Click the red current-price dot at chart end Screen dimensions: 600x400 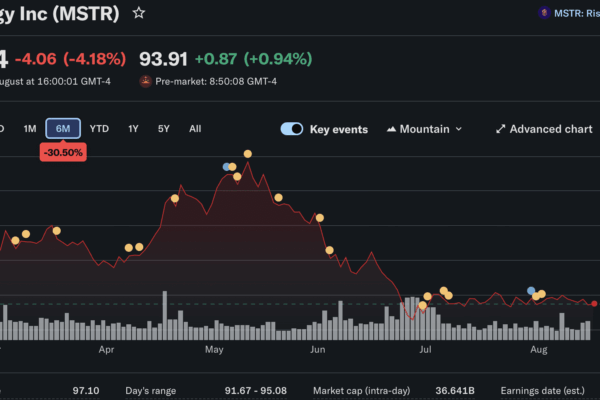(x=594, y=304)
